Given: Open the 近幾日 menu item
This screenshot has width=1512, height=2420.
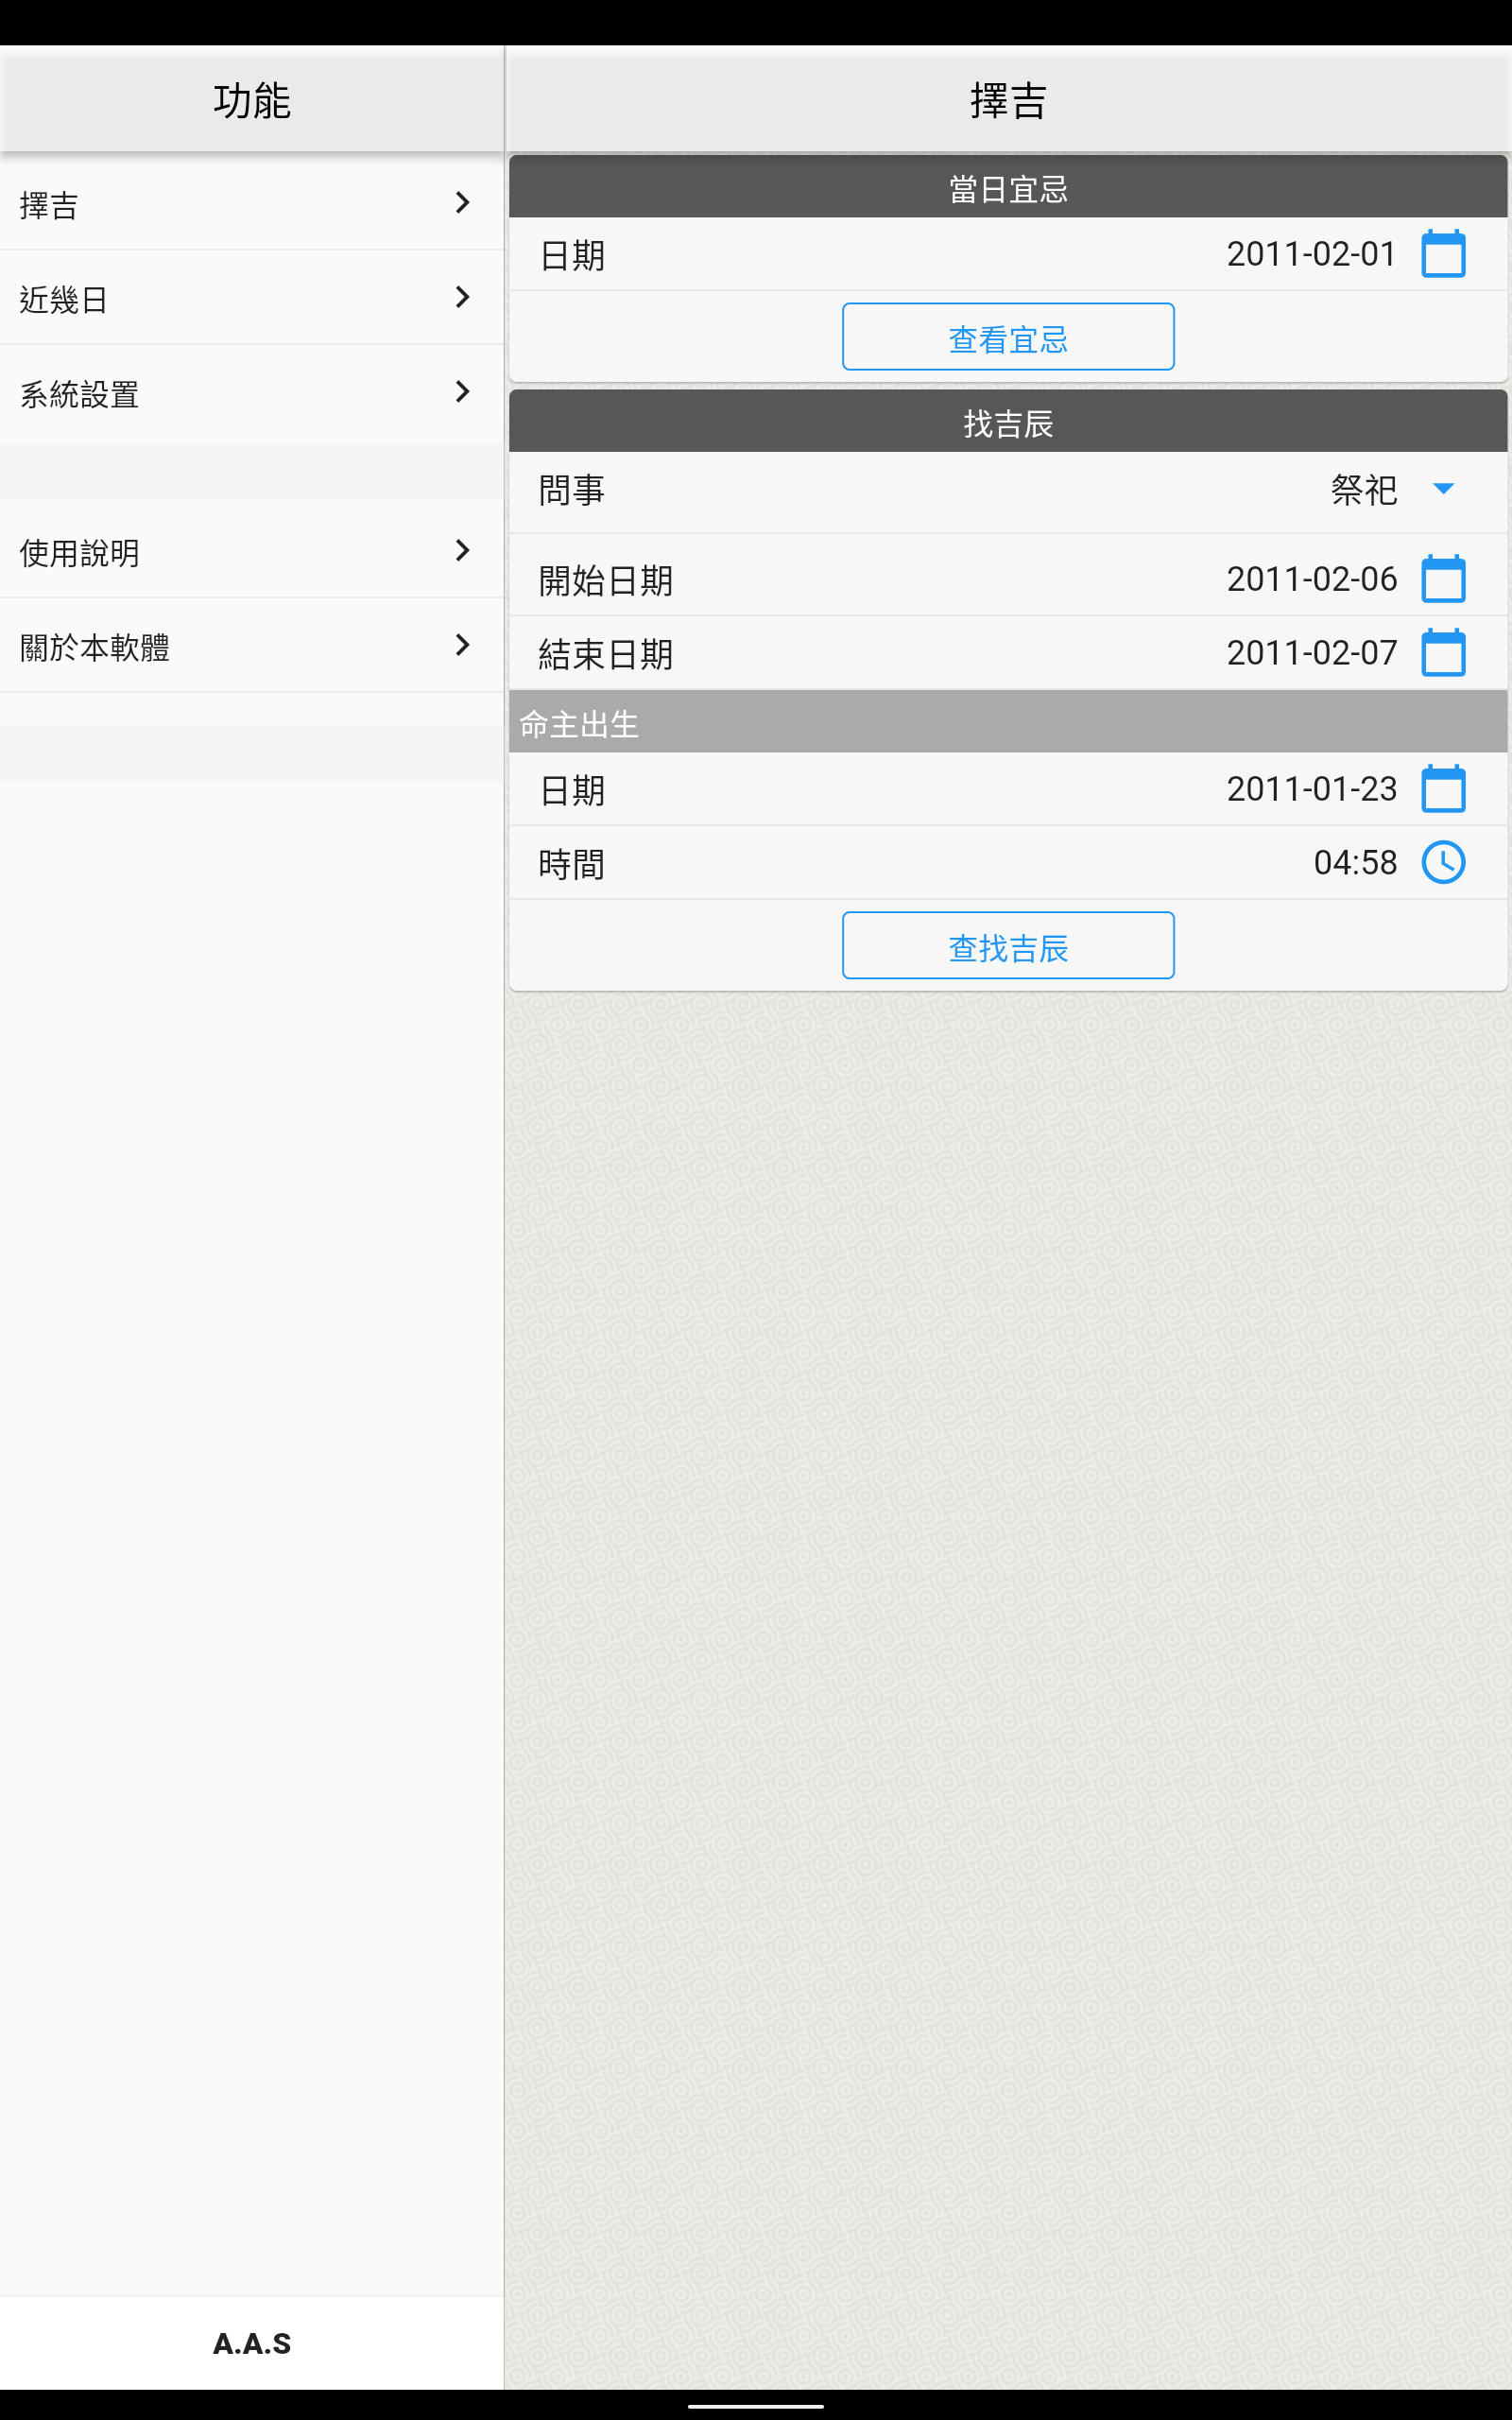Looking at the screenshot, I should coord(251,298).
